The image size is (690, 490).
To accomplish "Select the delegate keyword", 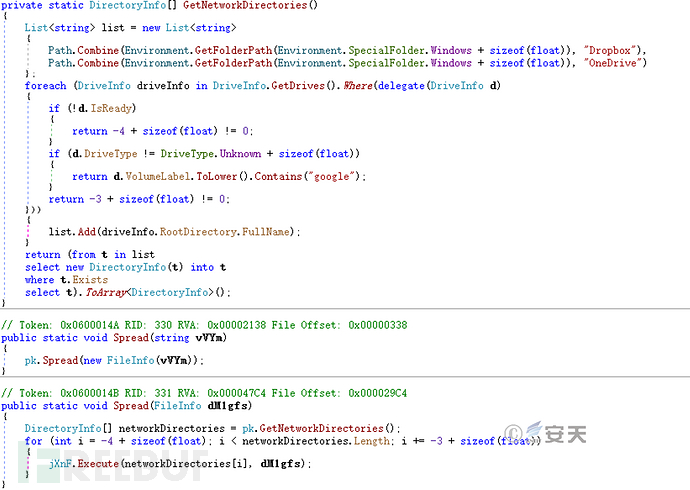I will click(x=401, y=86).
